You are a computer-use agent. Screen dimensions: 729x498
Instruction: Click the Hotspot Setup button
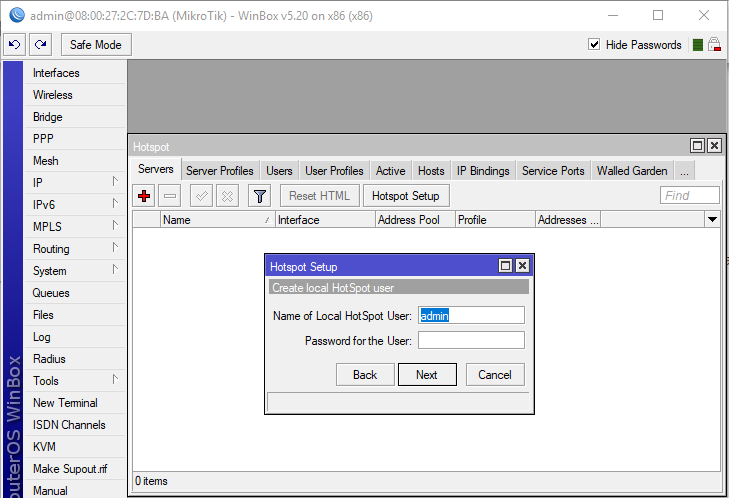point(406,196)
